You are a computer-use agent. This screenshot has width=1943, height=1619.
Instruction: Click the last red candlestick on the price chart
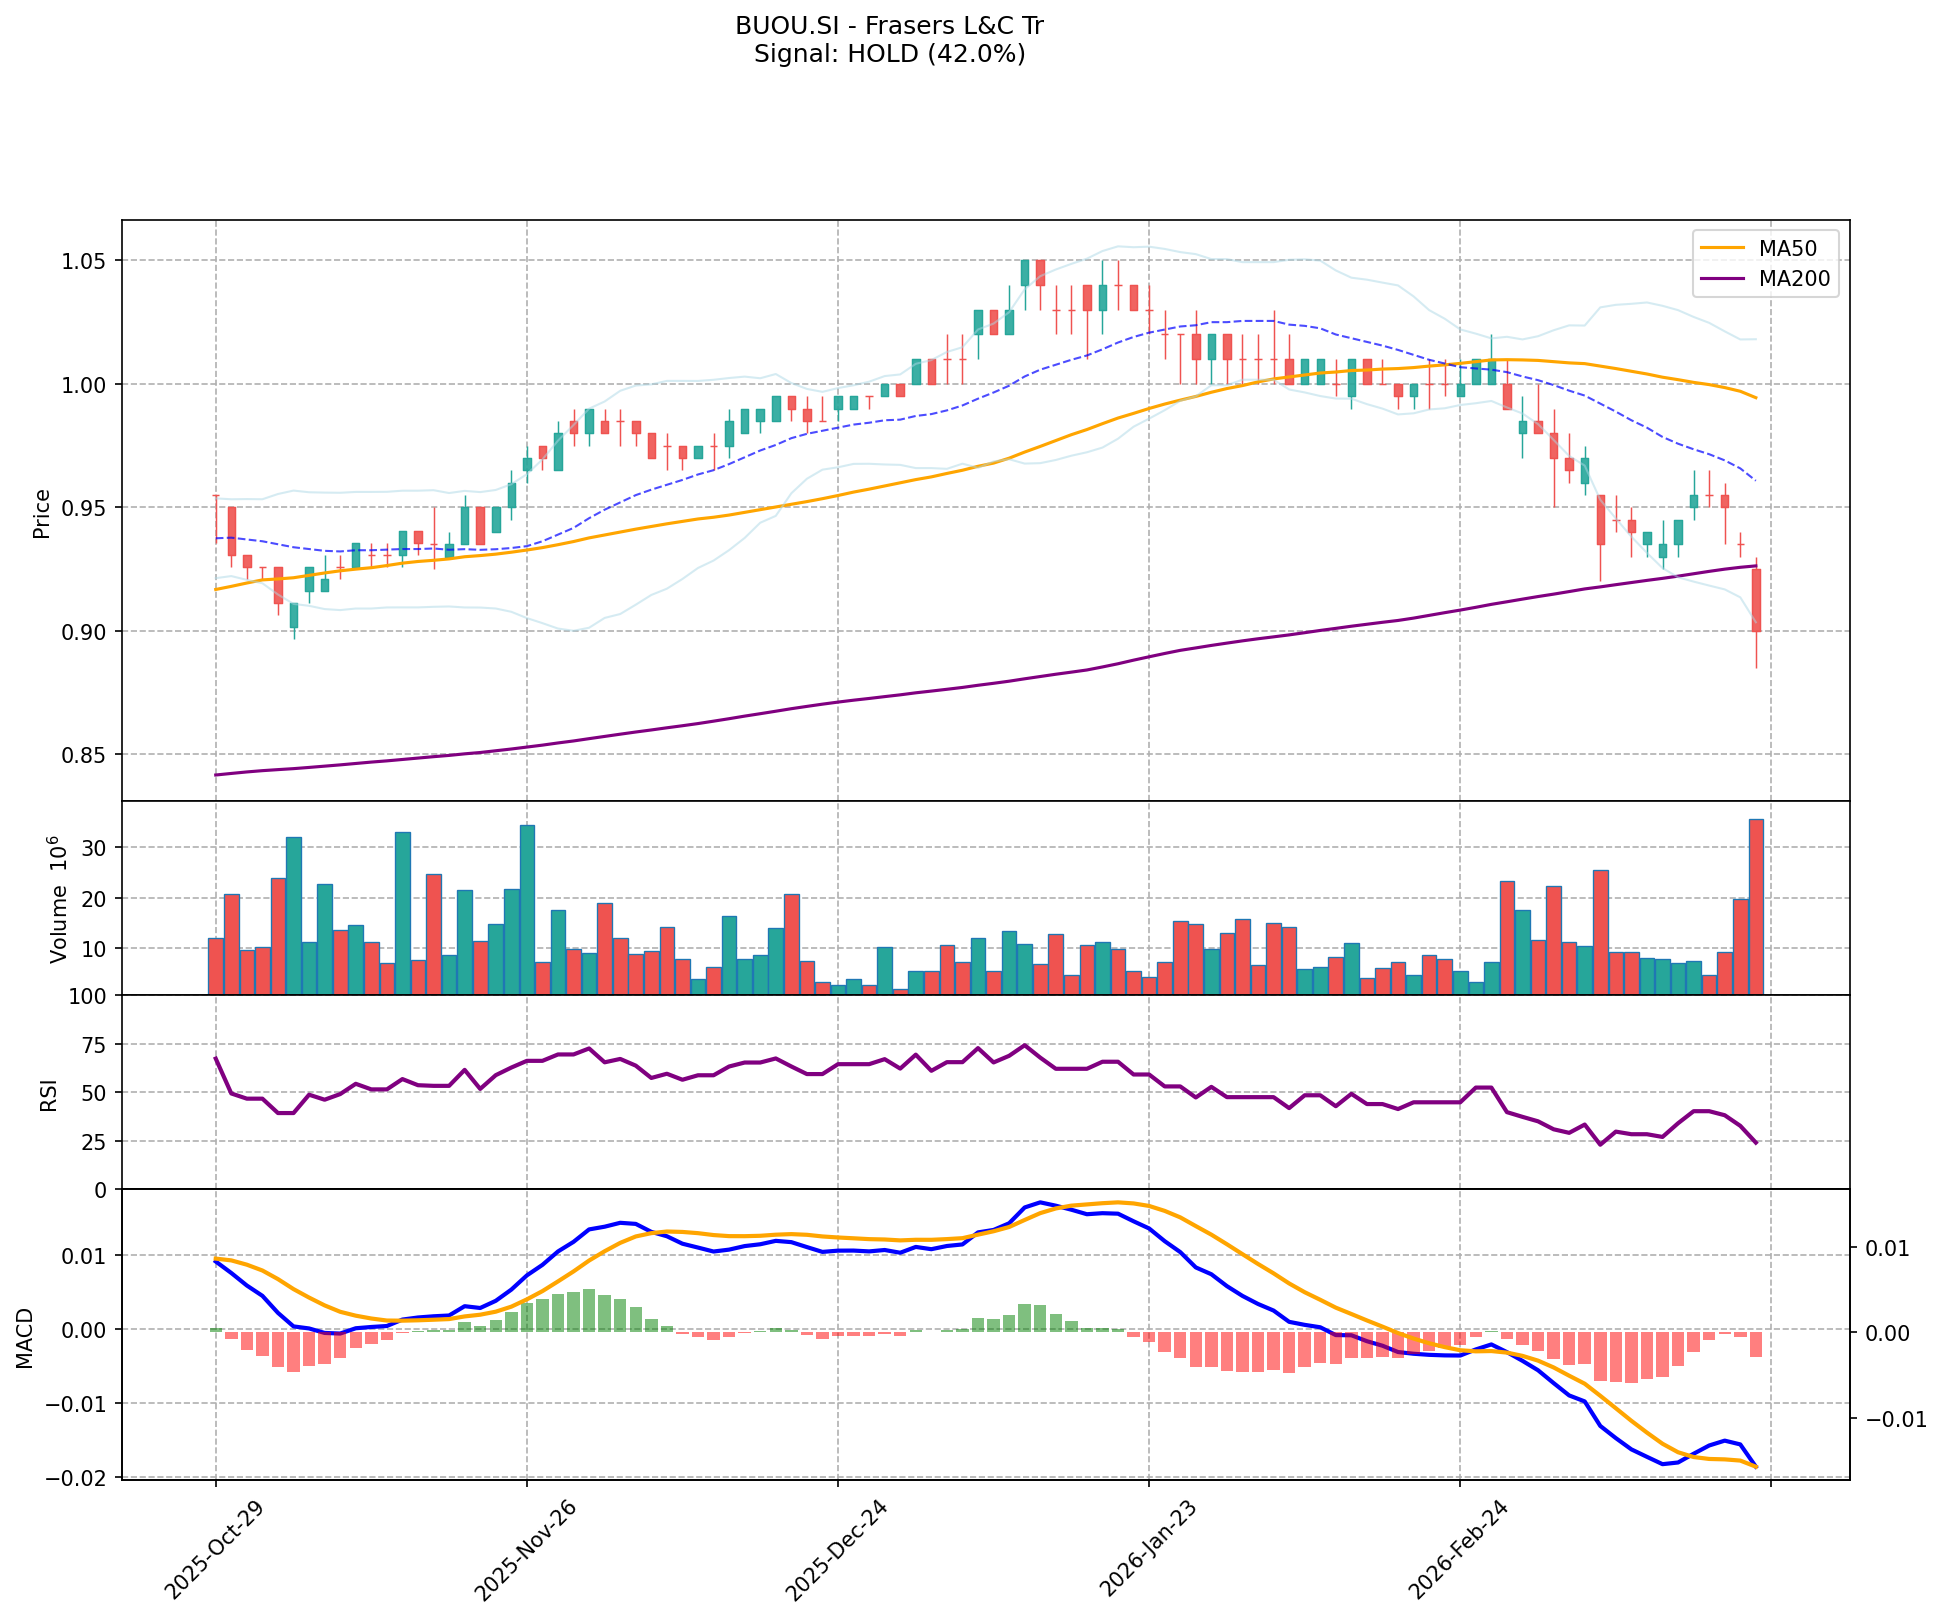(1756, 600)
